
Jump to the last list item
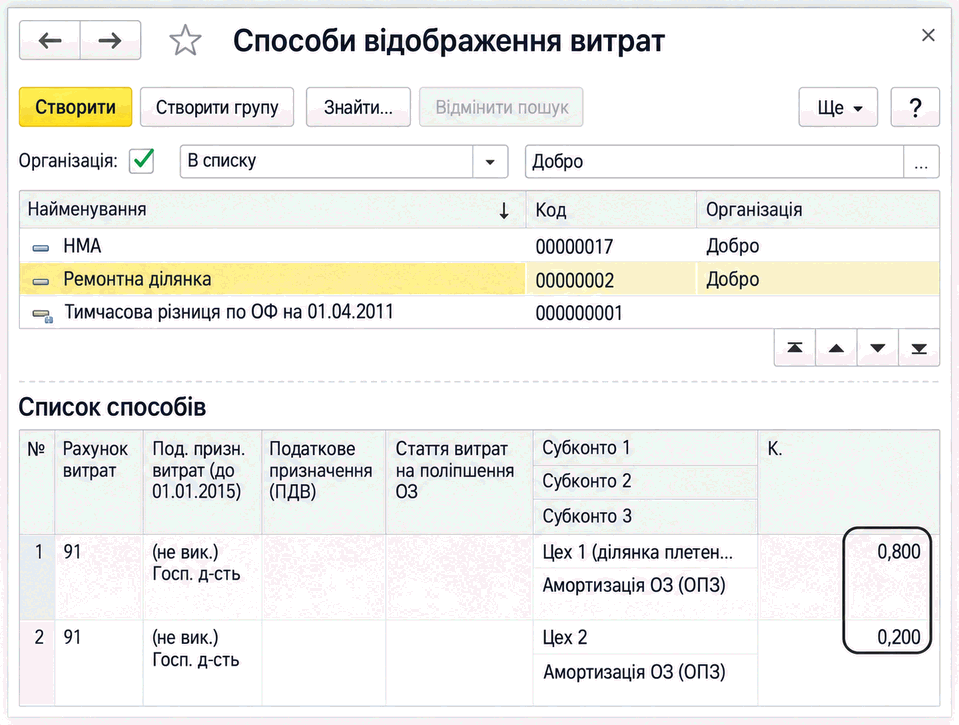pos(919,348)
